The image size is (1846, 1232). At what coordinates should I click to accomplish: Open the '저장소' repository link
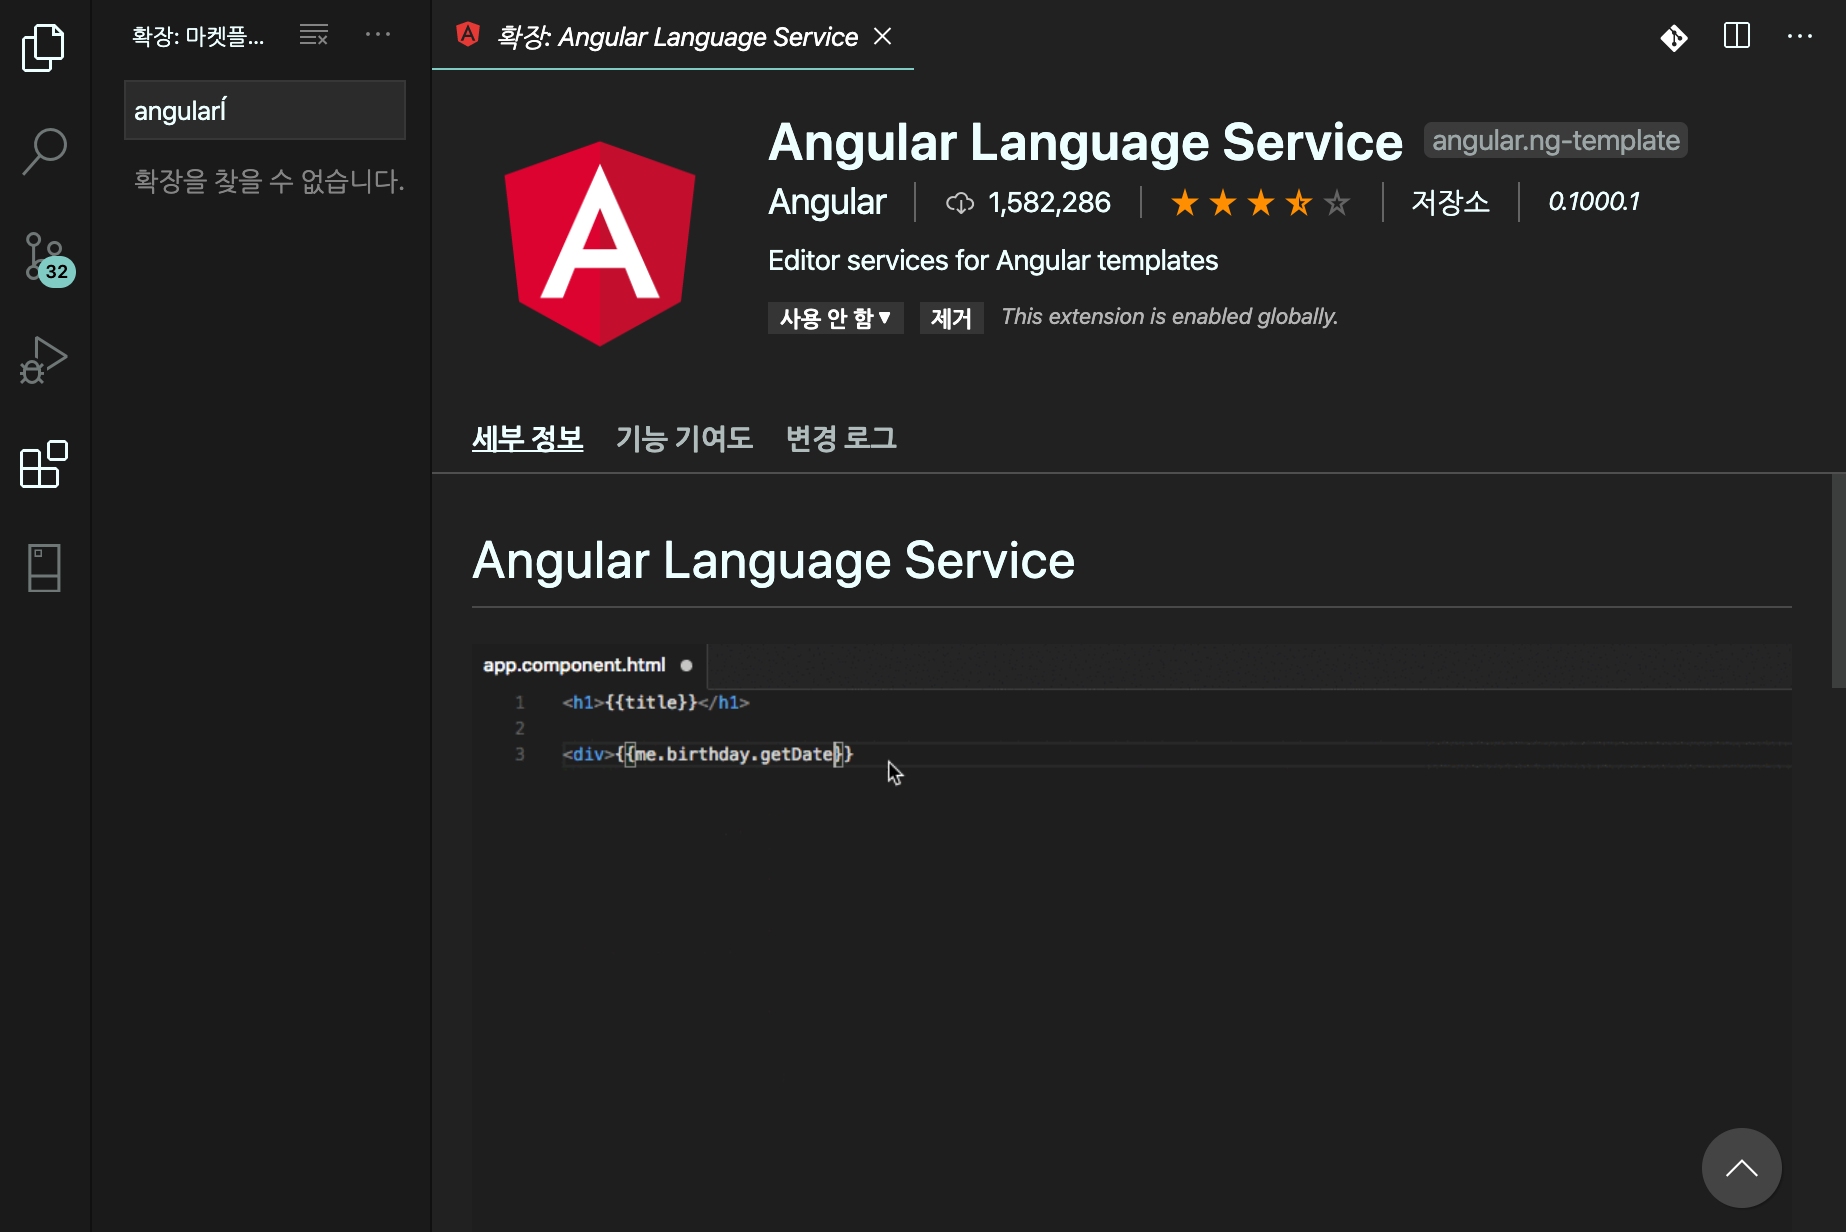click(1450, 202)
